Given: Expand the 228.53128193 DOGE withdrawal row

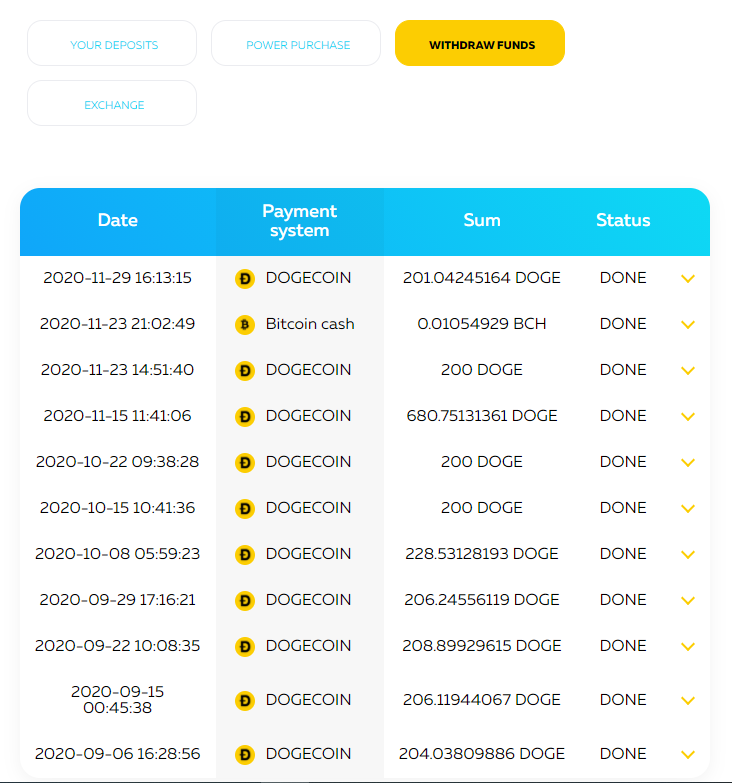Looking at the screenshot, I should coord(687,555).
